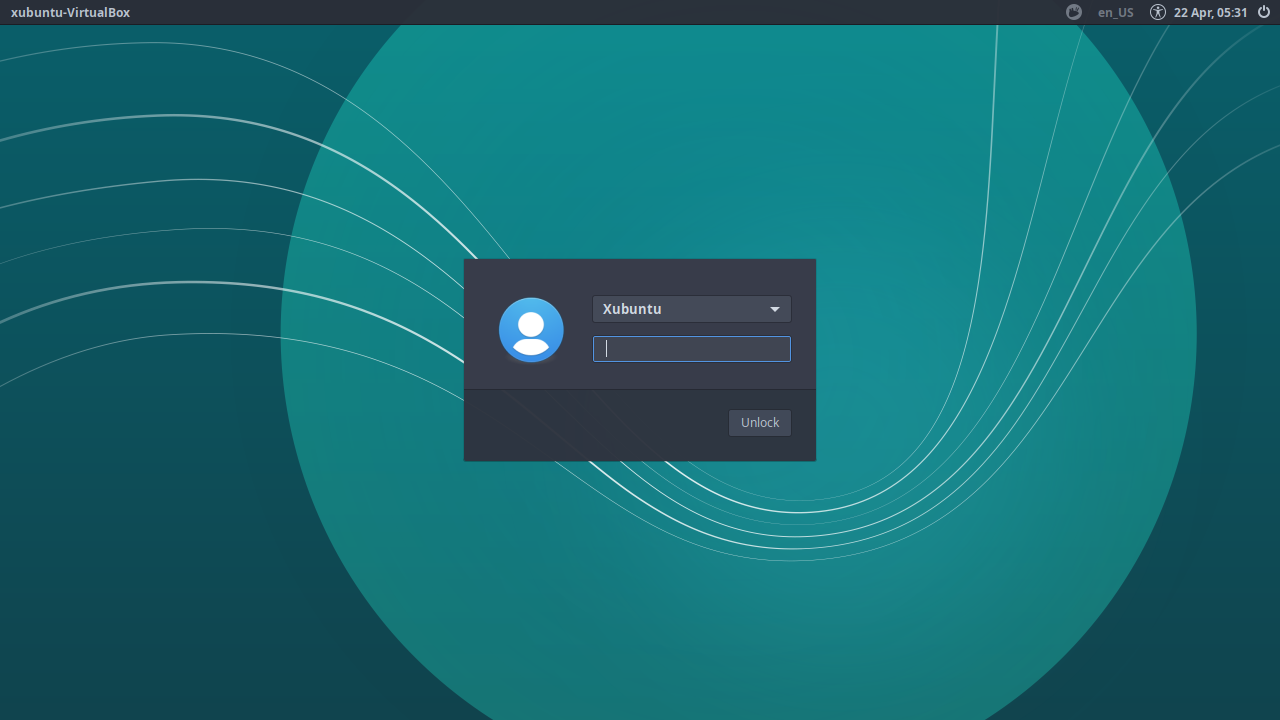The image size is (1280, 720).
Task: Open the Onboard on-screen keyboard indicator
Action: pyautogui.click(x=1072, y=12)
